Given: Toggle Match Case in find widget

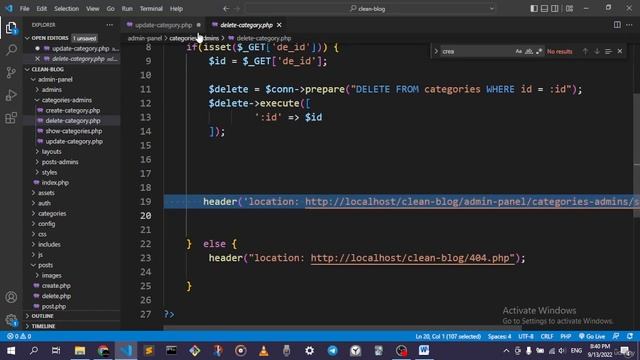Looking at the screenshot, I should coord(518,51).
